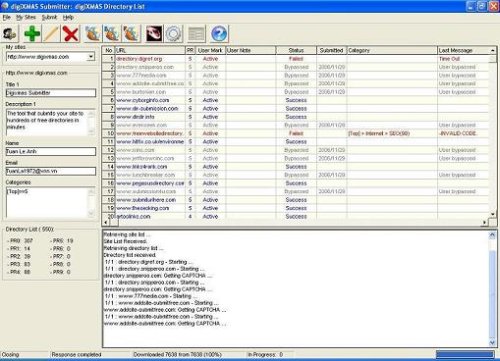Image resolution: width=500 pixels, height=361 pixels.
Task: Open the Help menu
Action: 68,17
